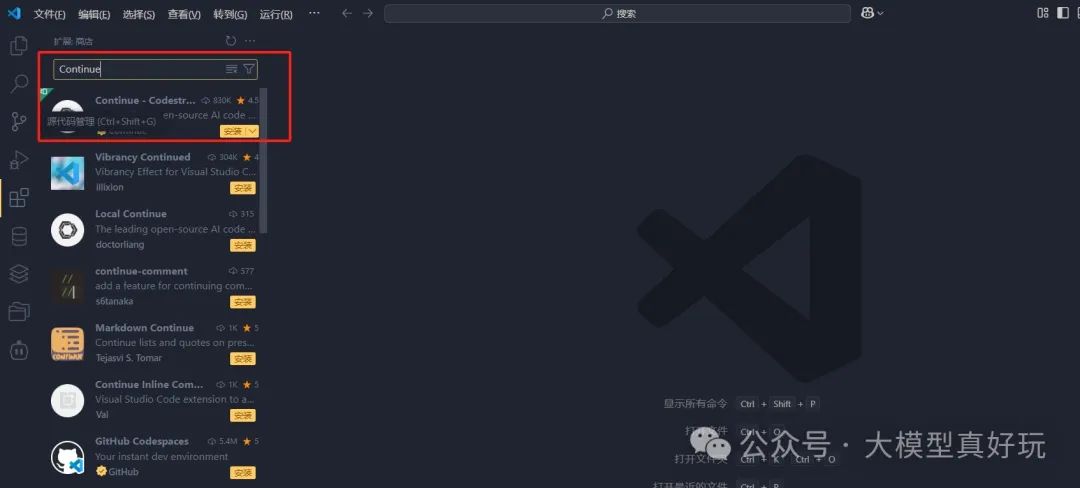The height and width of the screenshot is (488, 1080).
Task: Click the 显示所有命令 shortcut hint
Action: point(695,404)
